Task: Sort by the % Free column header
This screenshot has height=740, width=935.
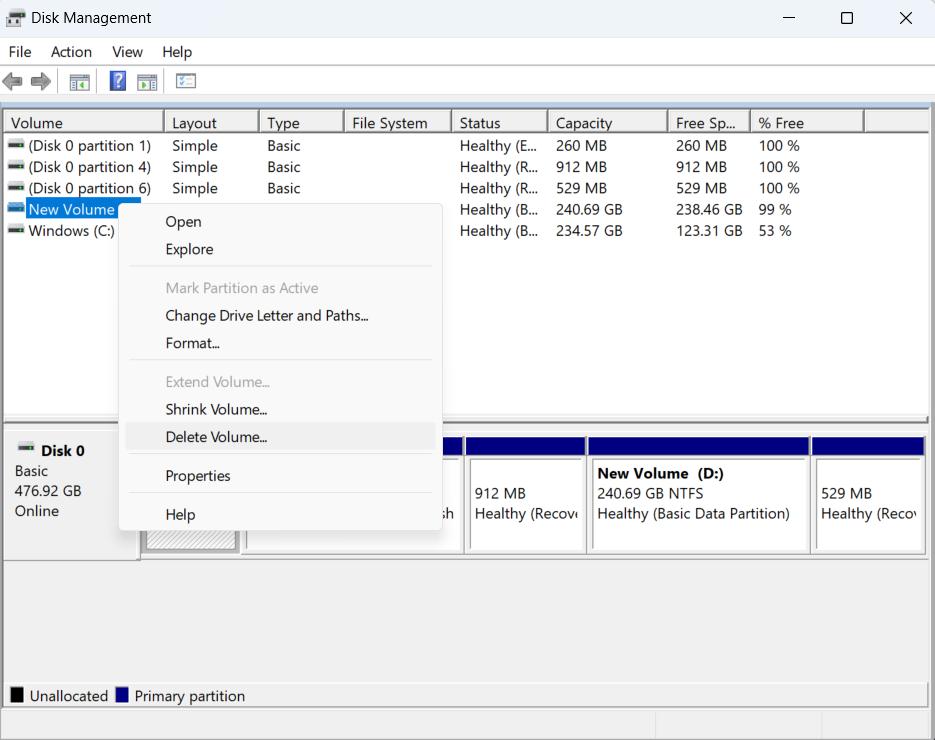Action: [807, 123]
